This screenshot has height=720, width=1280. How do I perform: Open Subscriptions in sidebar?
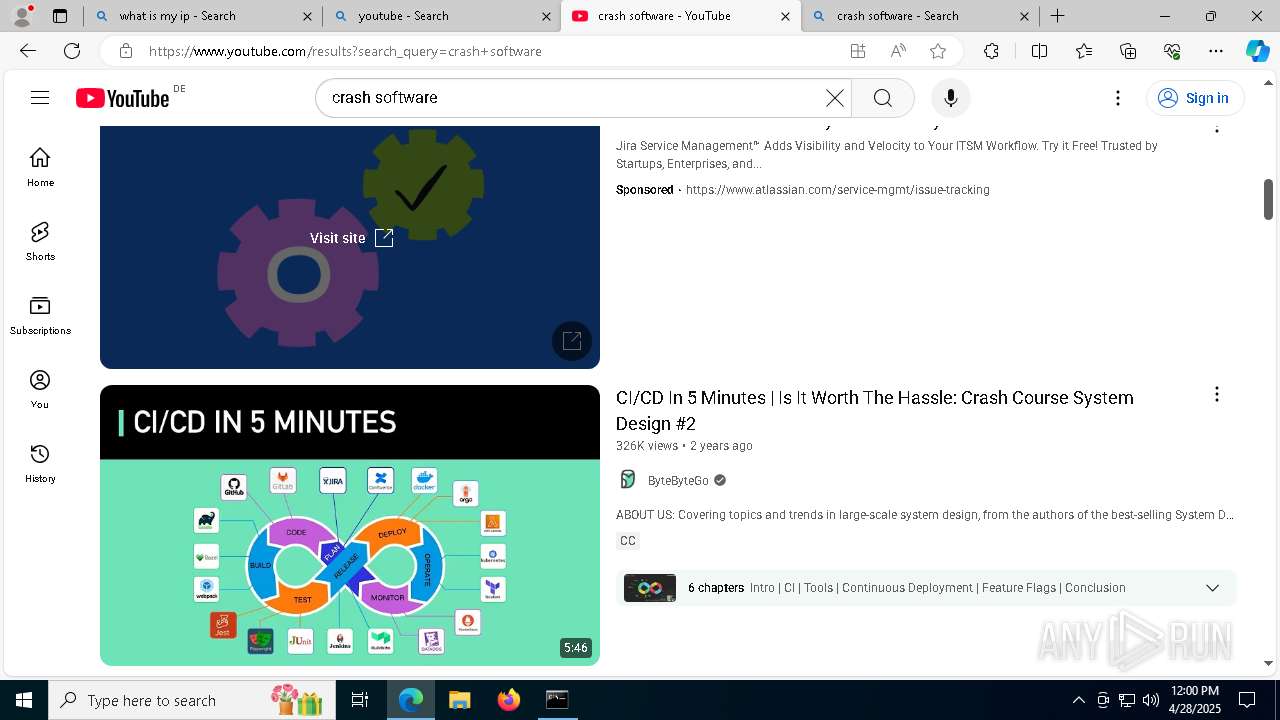(x=40, y=316)
